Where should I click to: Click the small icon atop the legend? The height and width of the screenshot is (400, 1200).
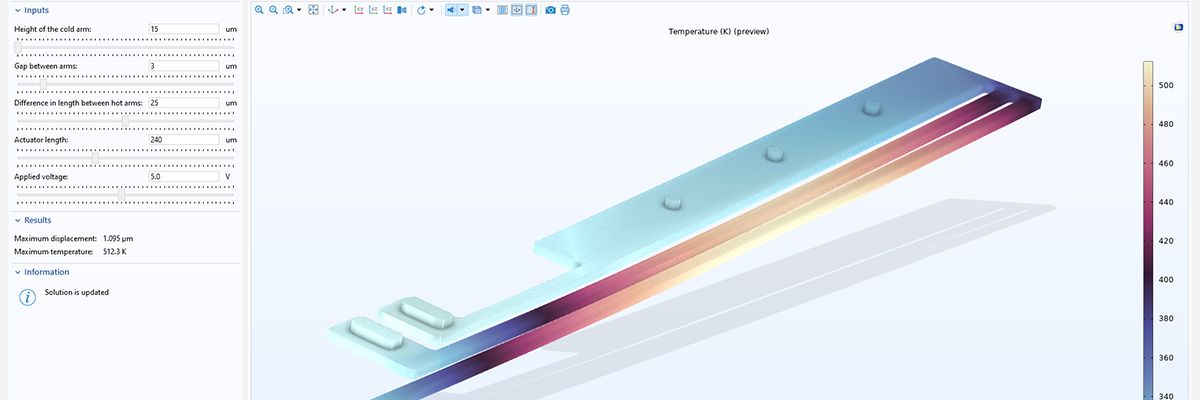[1179, 28]
